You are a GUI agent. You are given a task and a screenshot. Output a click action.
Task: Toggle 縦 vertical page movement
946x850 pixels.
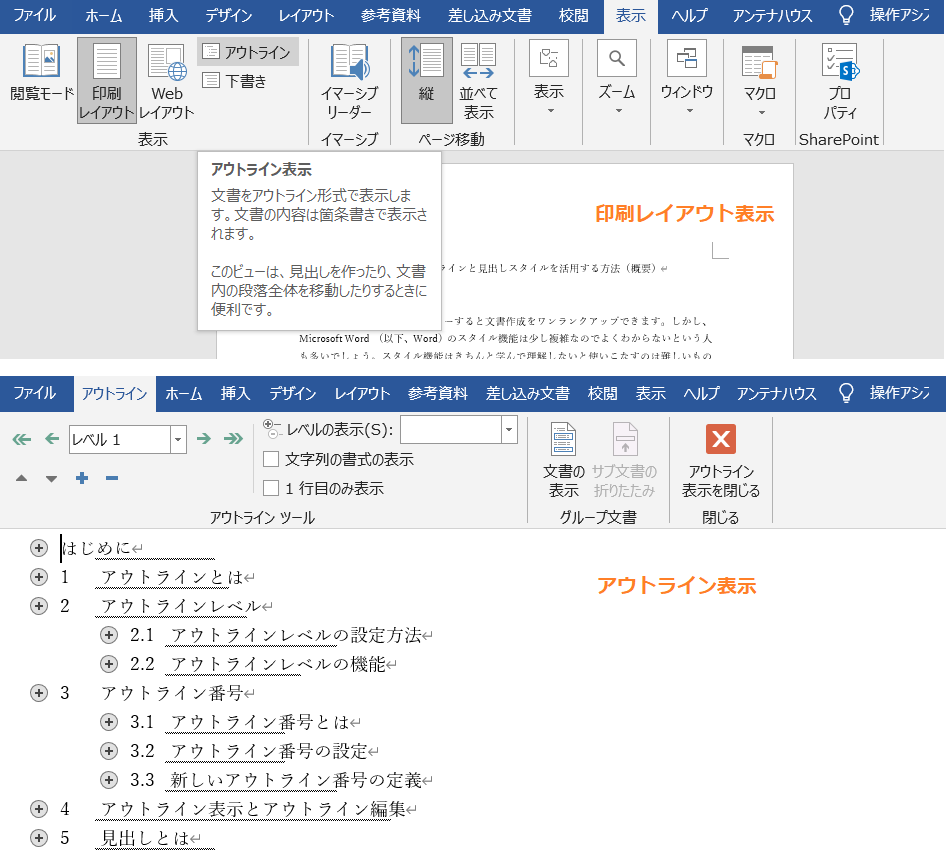pyautogui.click(x=427, y=80)
